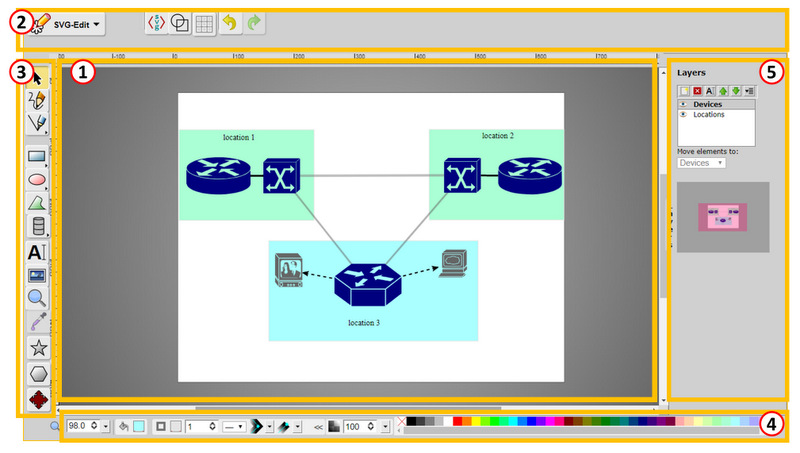Delete layer using the red X button

[x=697, y=91]
